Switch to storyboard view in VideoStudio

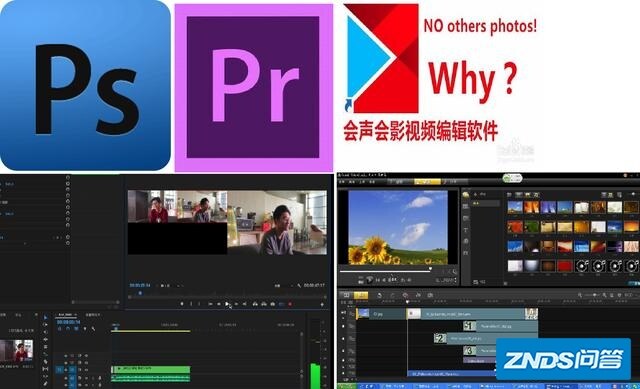click(x=346, y=295)
